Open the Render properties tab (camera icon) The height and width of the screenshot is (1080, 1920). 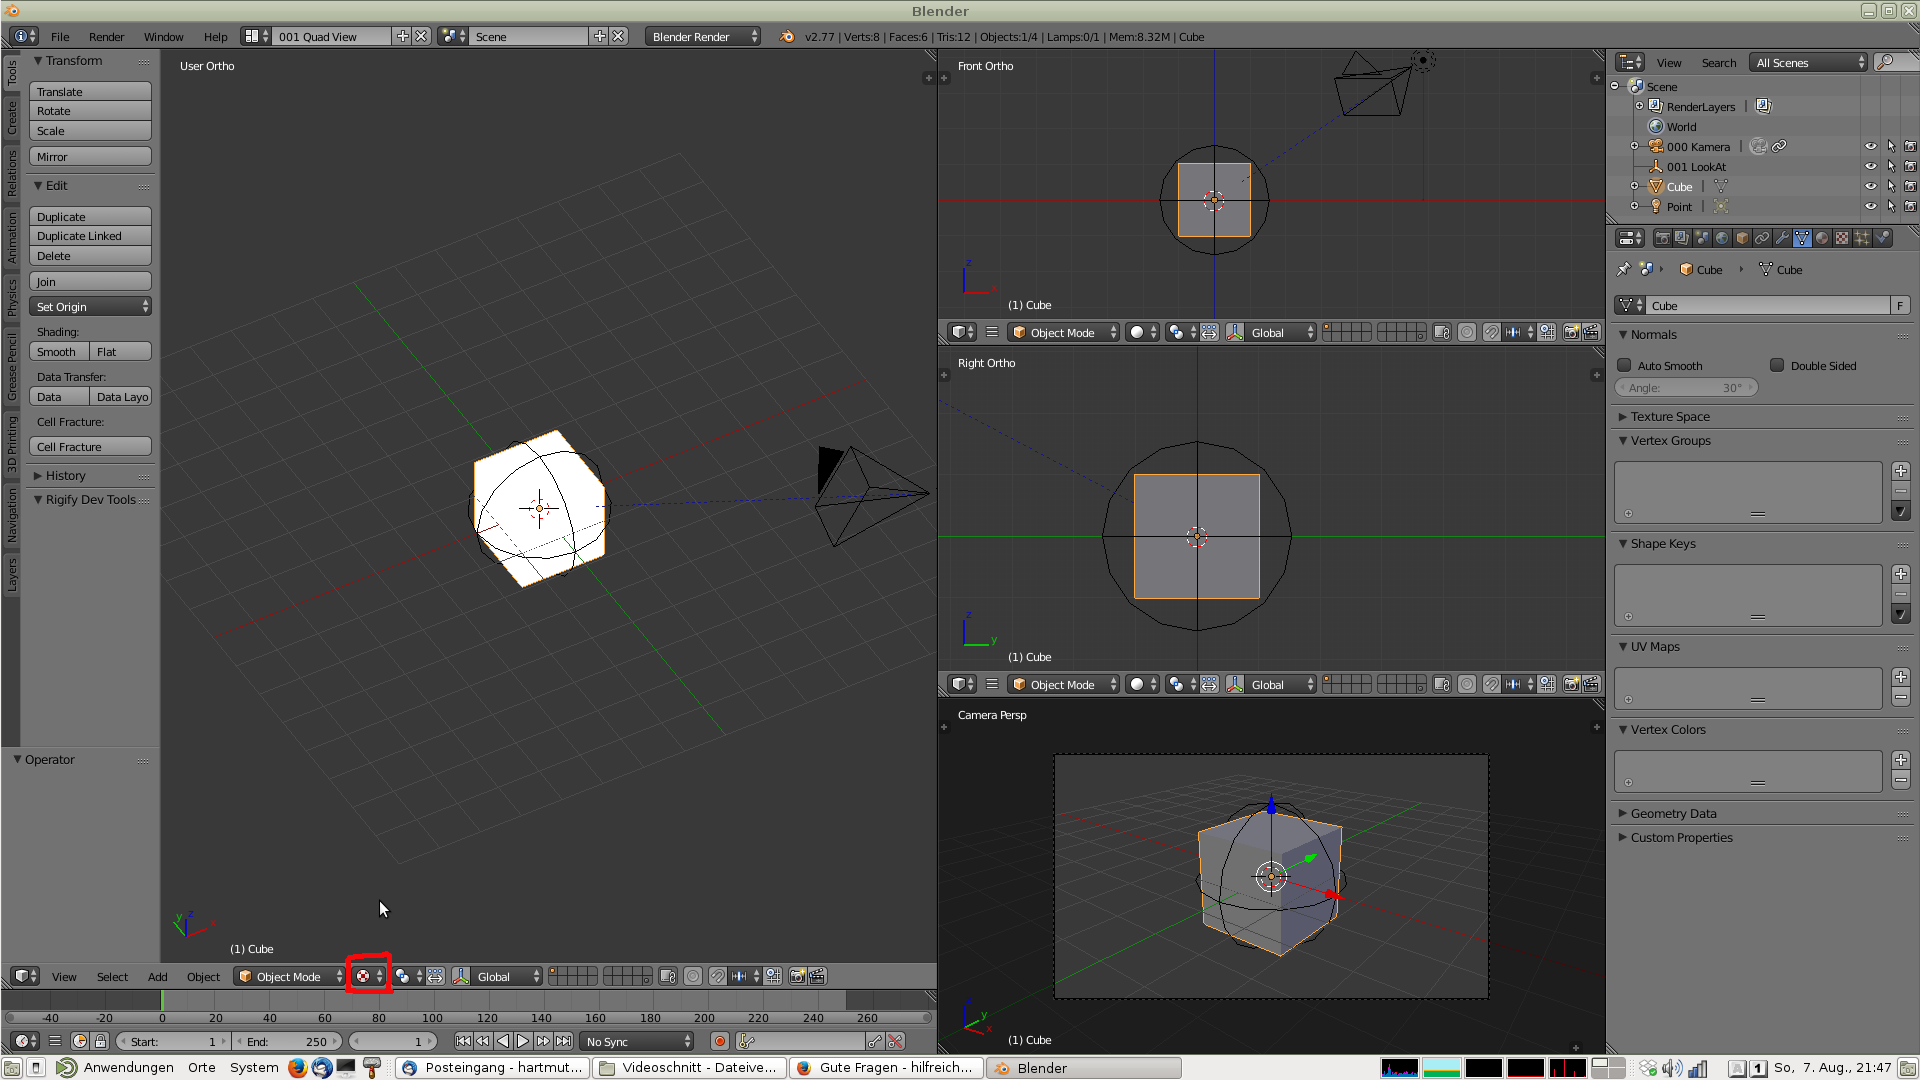pyautogui.click(x=1662, y=238)
